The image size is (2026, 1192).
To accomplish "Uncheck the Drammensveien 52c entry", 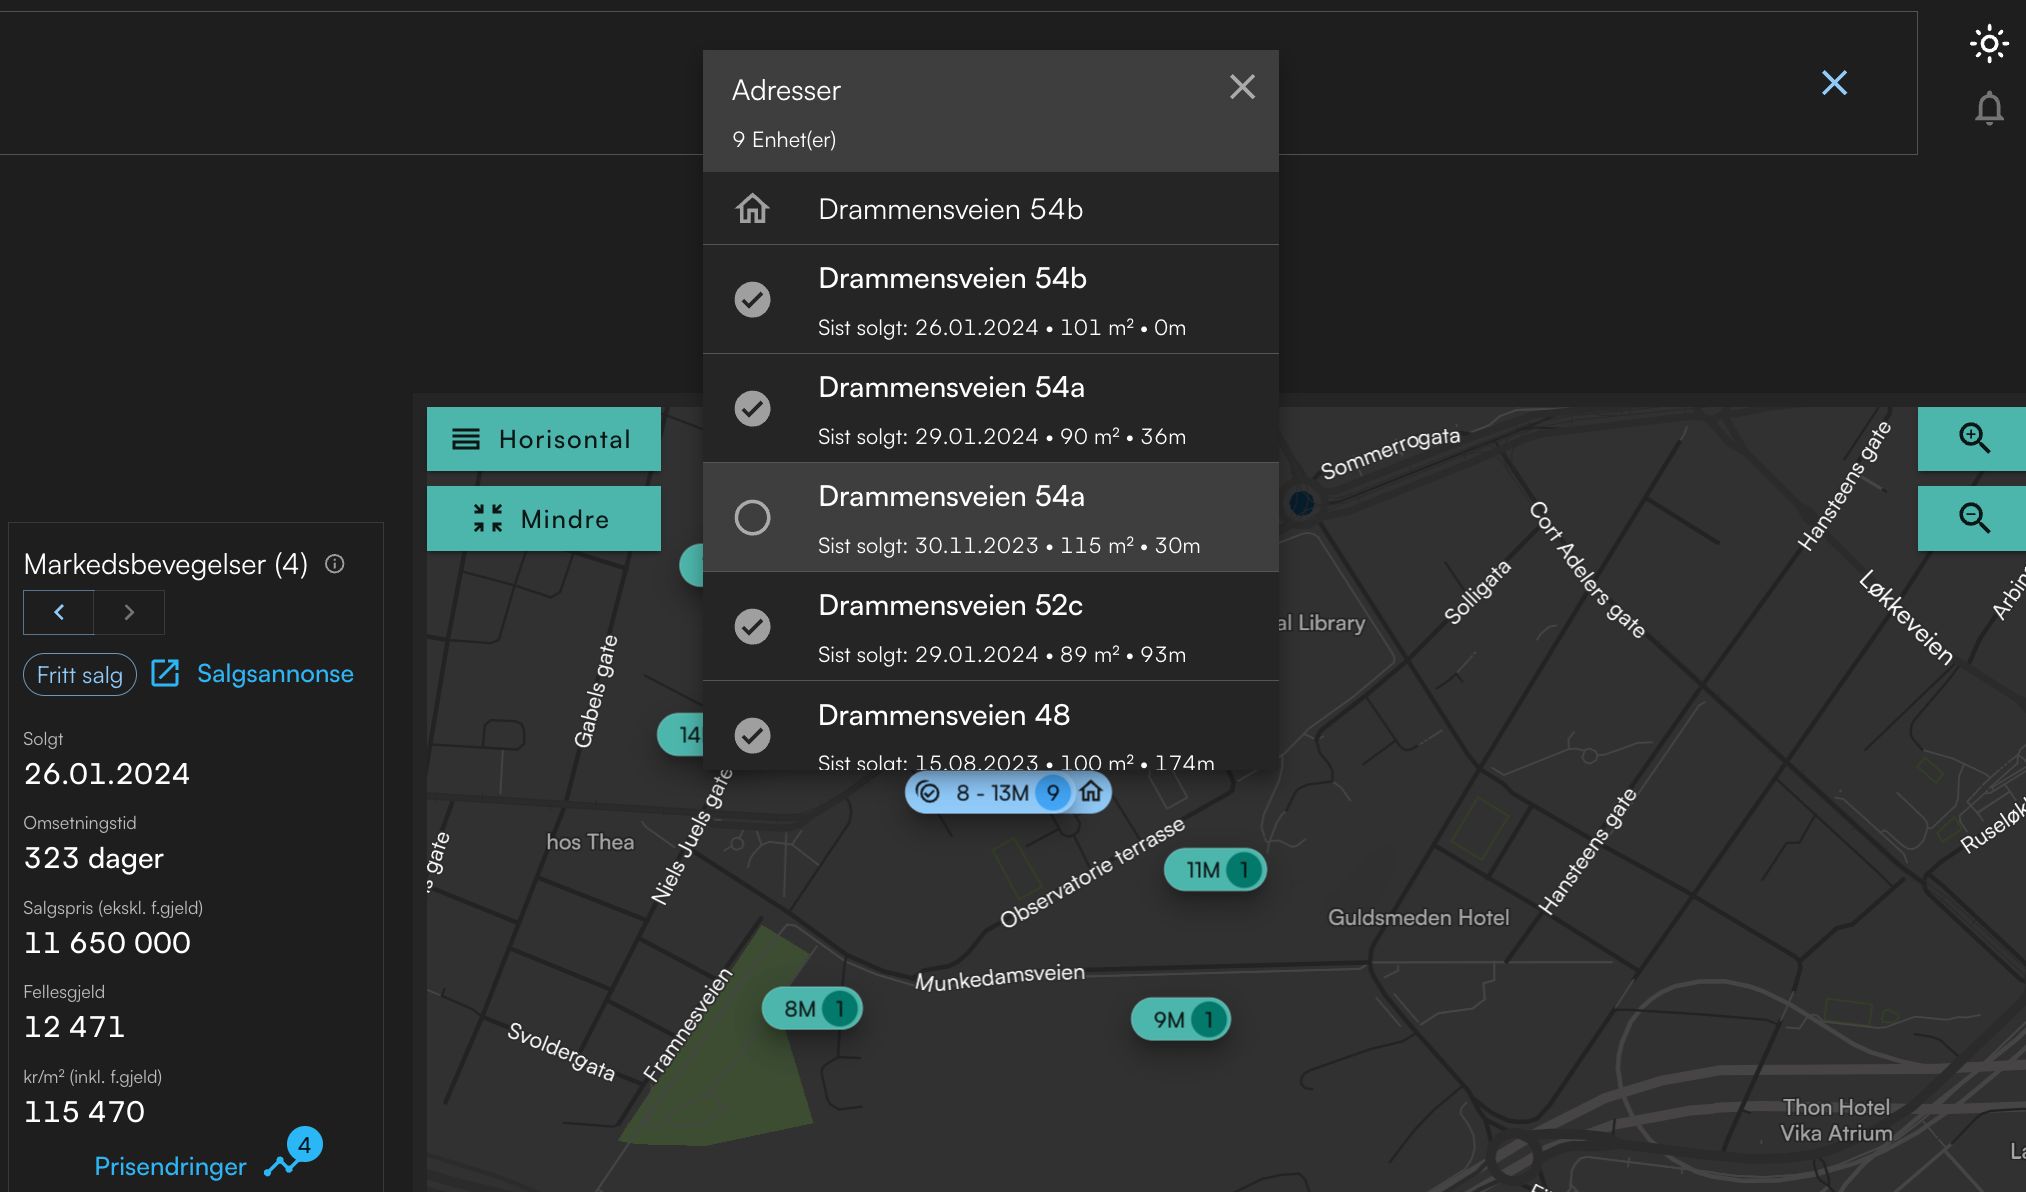I will point(752,626).
